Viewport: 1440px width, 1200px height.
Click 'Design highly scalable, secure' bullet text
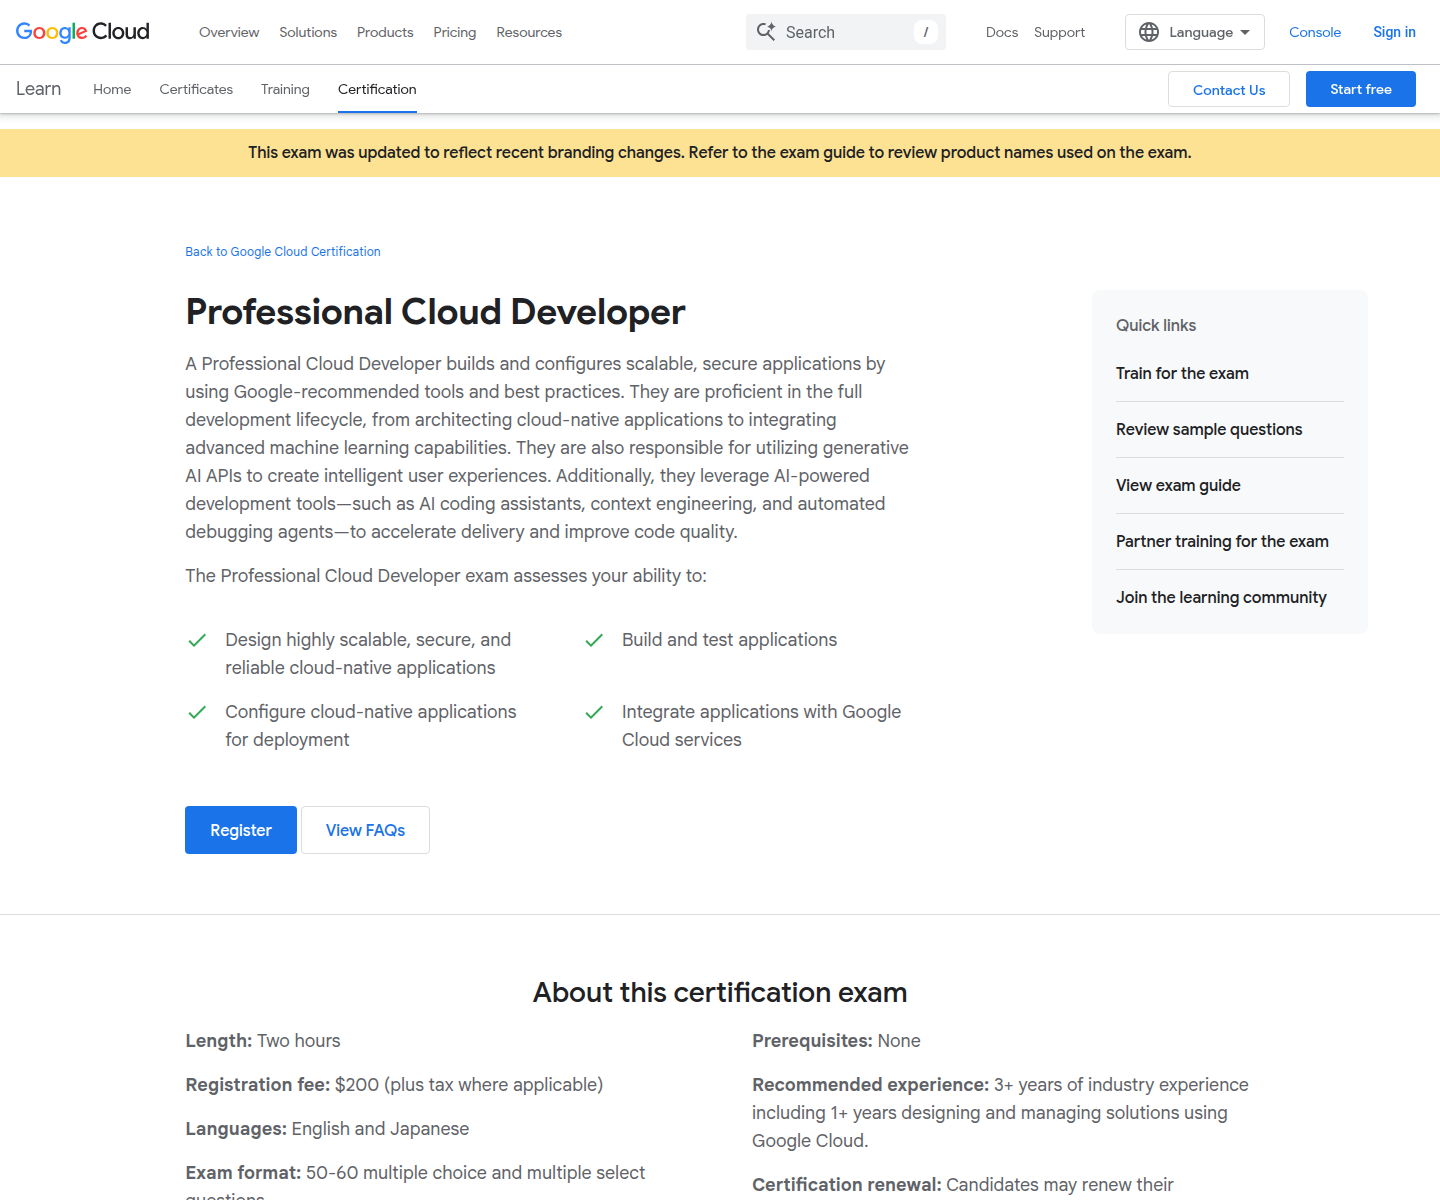coord(368,654)
